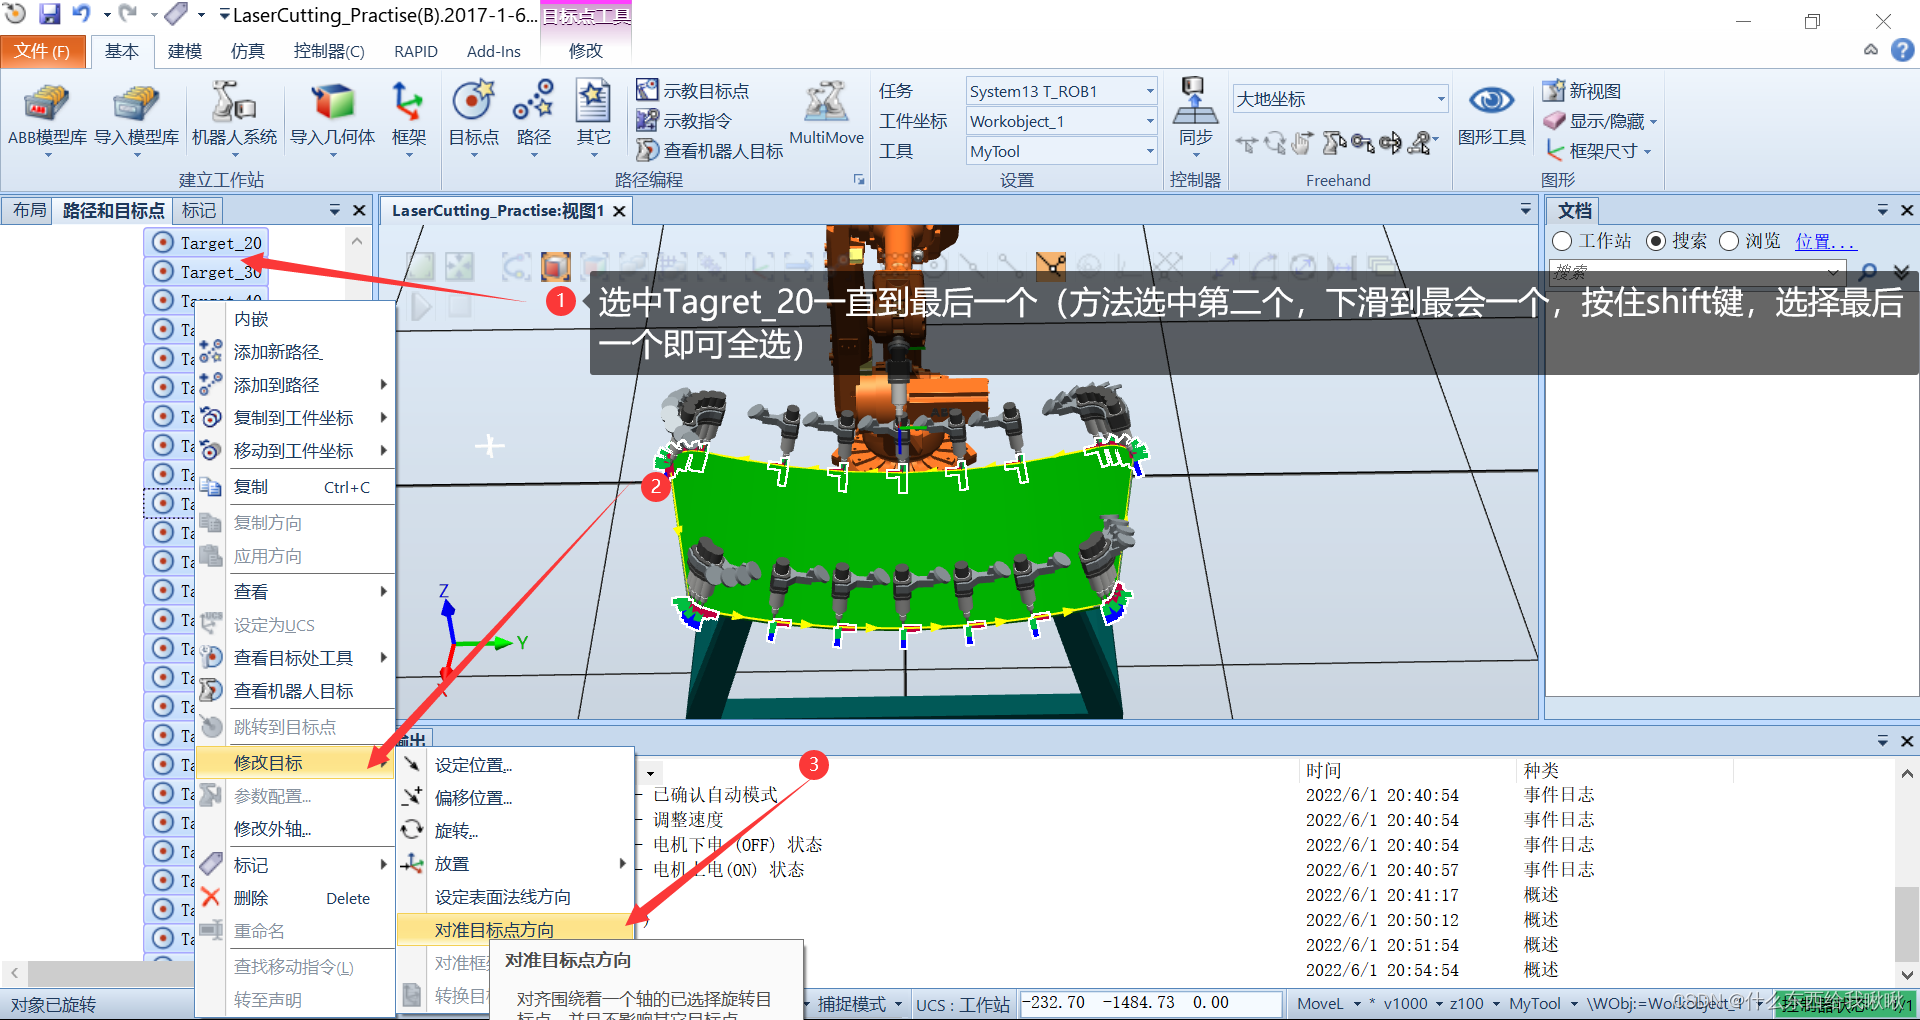Select Target_30 in the tree
Image resolution: width=1920 pixels, height=1020 pixels.
tap(208, 271)
